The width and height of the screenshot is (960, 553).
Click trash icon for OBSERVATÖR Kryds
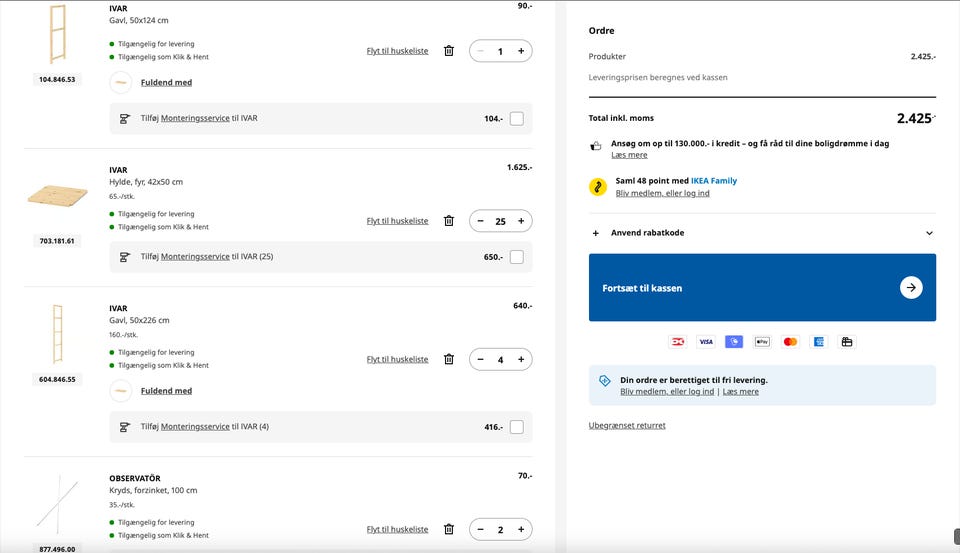pos(449,529)
